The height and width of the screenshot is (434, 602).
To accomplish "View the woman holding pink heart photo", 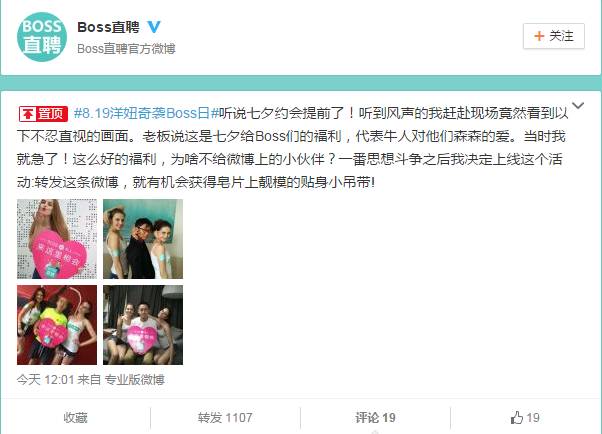I will click(57, 239).
